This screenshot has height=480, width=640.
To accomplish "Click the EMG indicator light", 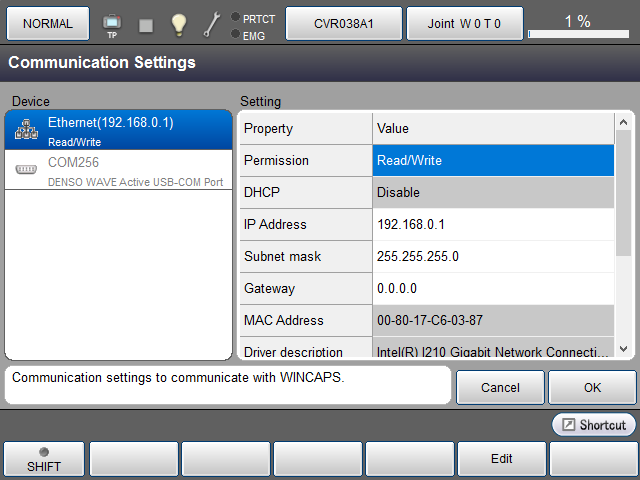I will pyautogui.click(x=235, y=35).
